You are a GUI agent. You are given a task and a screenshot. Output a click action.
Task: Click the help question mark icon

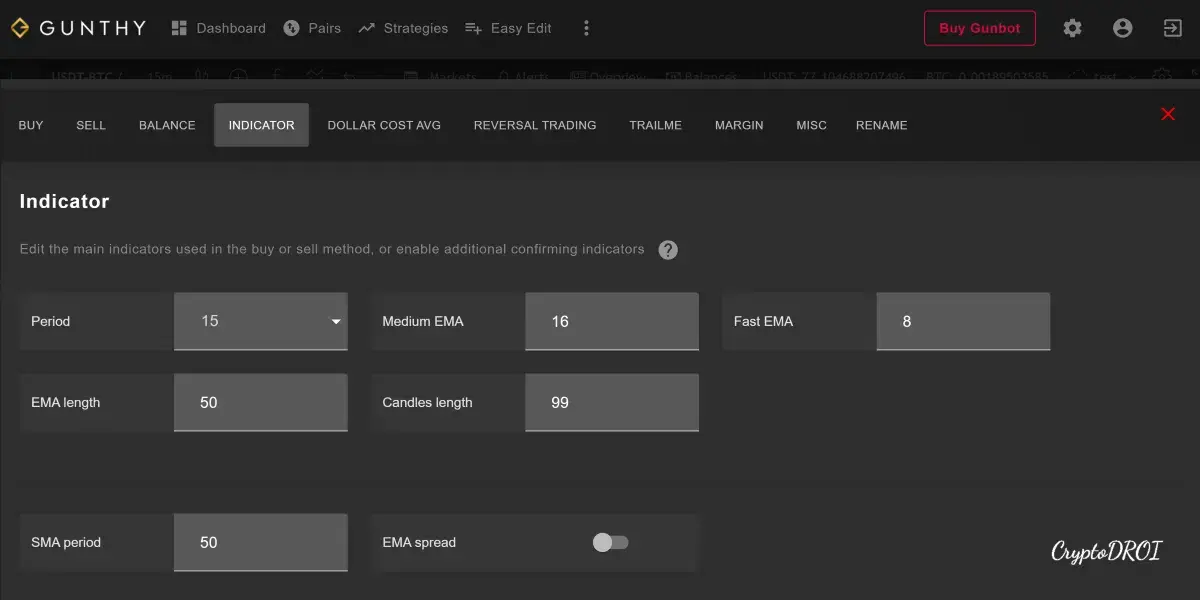pyautogui.click(x=668, y=250)
